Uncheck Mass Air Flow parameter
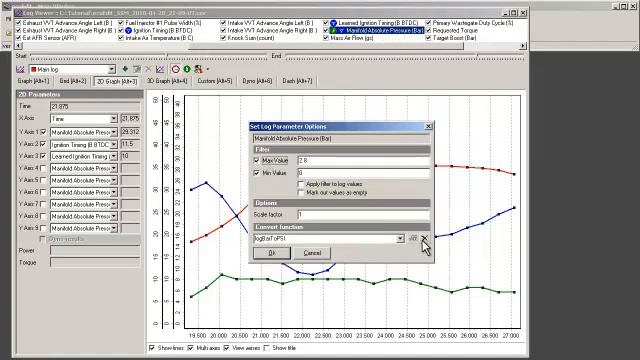This screenshot has height=360, width=640. pyautogui.click(x=326, y=38)
